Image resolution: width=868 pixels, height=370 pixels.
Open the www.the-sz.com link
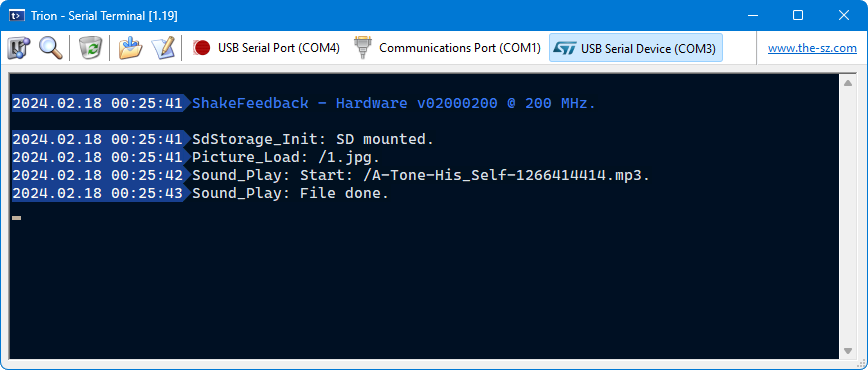(x=812, y=48)
